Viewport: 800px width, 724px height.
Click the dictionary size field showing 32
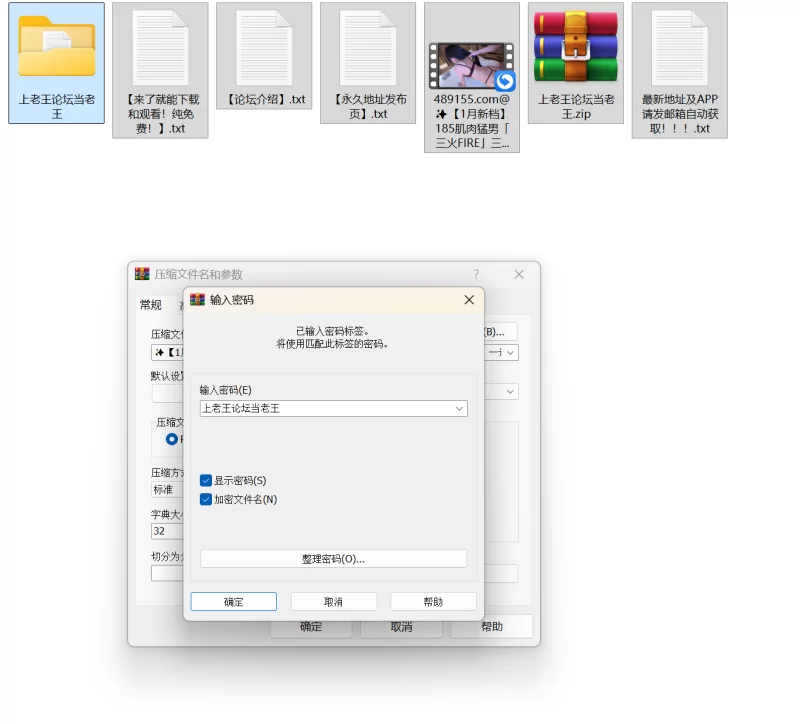pos(167,531)
